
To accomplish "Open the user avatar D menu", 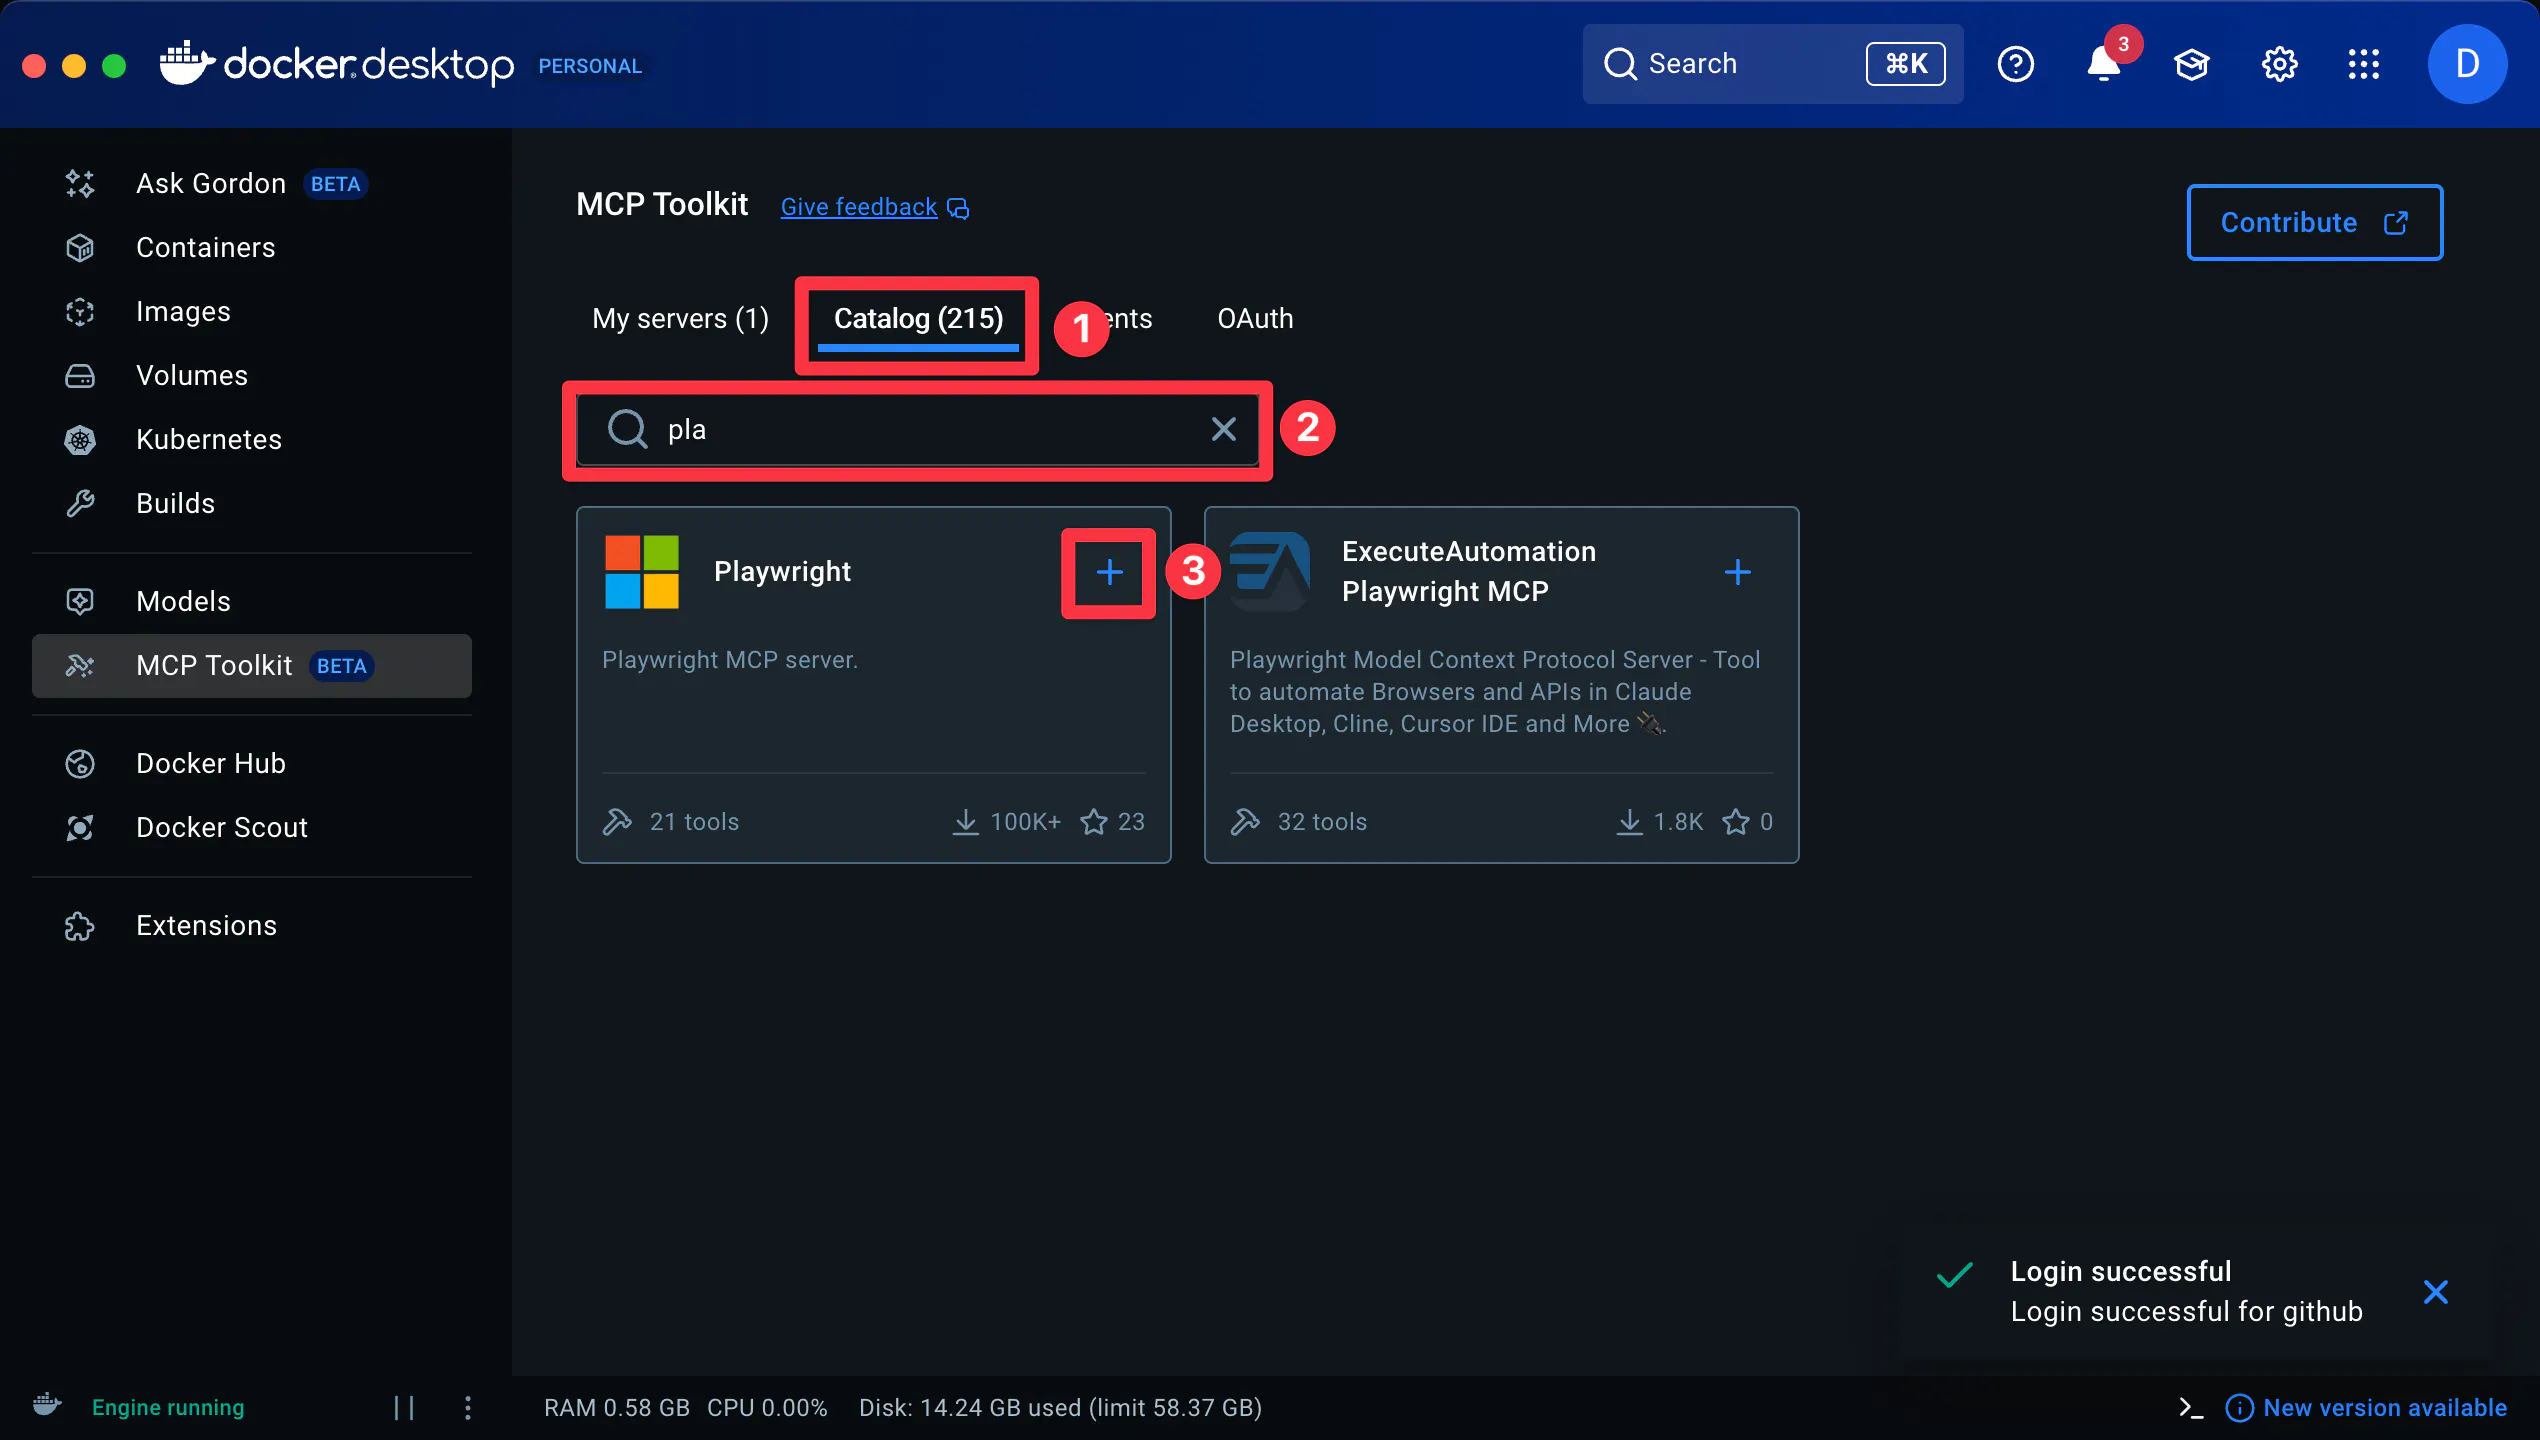I will (2467, 64).
